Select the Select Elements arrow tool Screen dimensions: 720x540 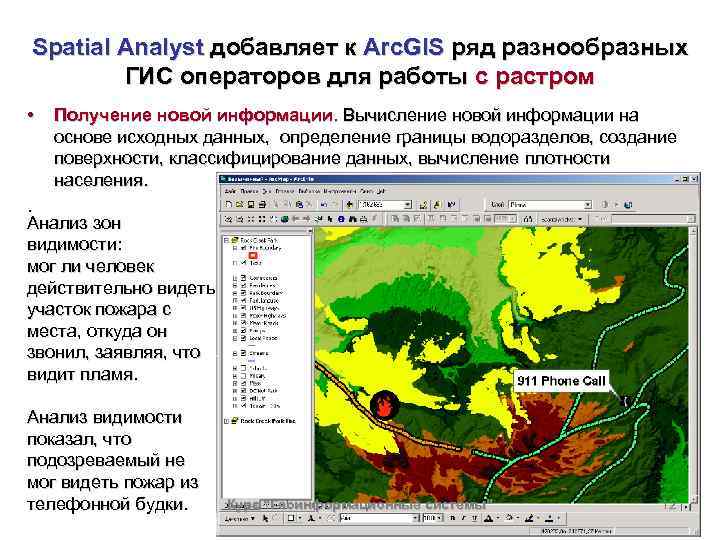coord(331,219)
